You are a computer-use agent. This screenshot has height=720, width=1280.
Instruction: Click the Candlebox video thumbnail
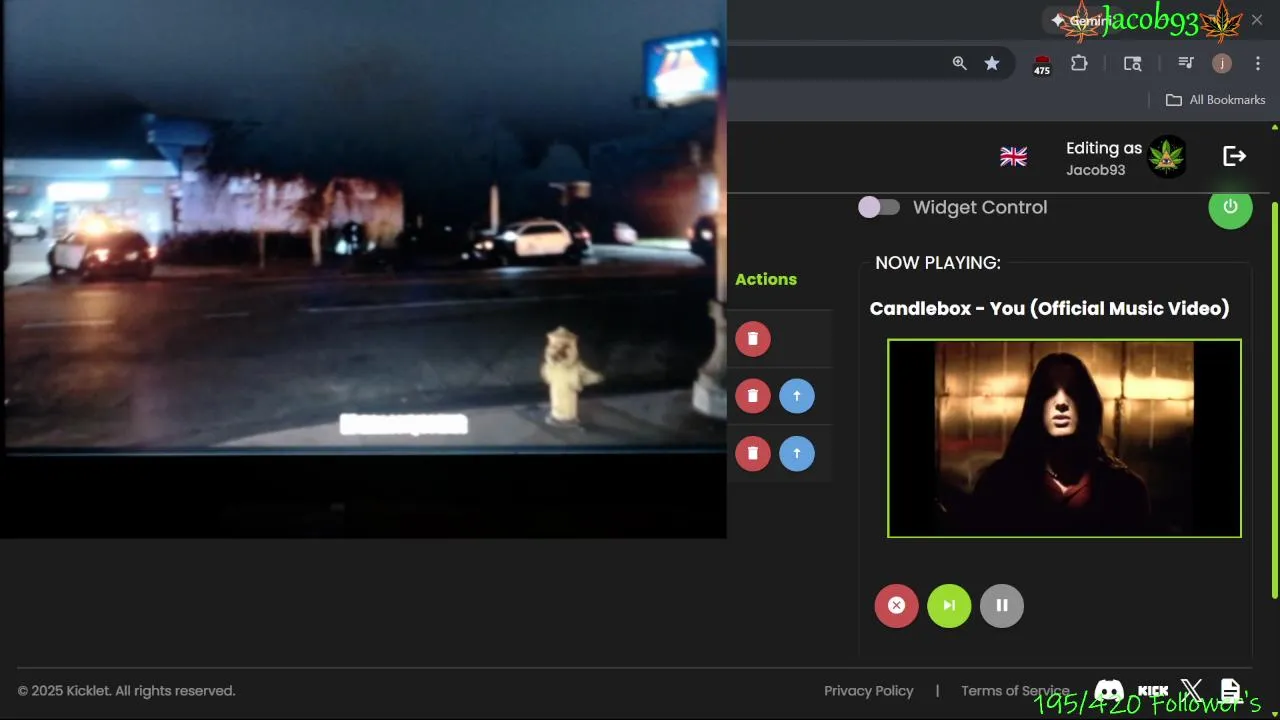1064,438
